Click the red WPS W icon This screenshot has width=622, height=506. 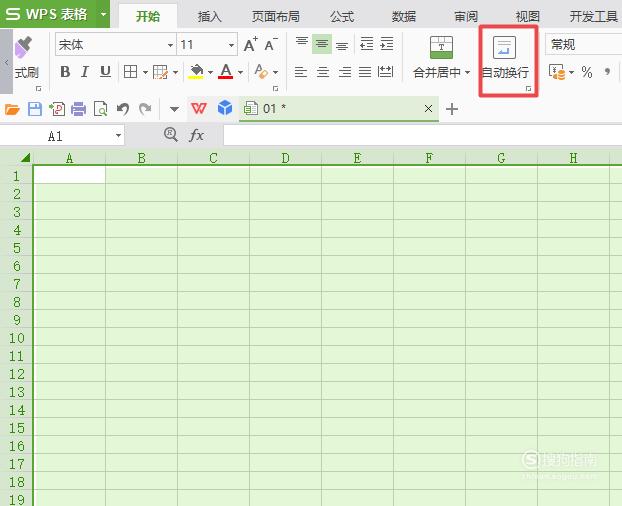pos(199,108)
